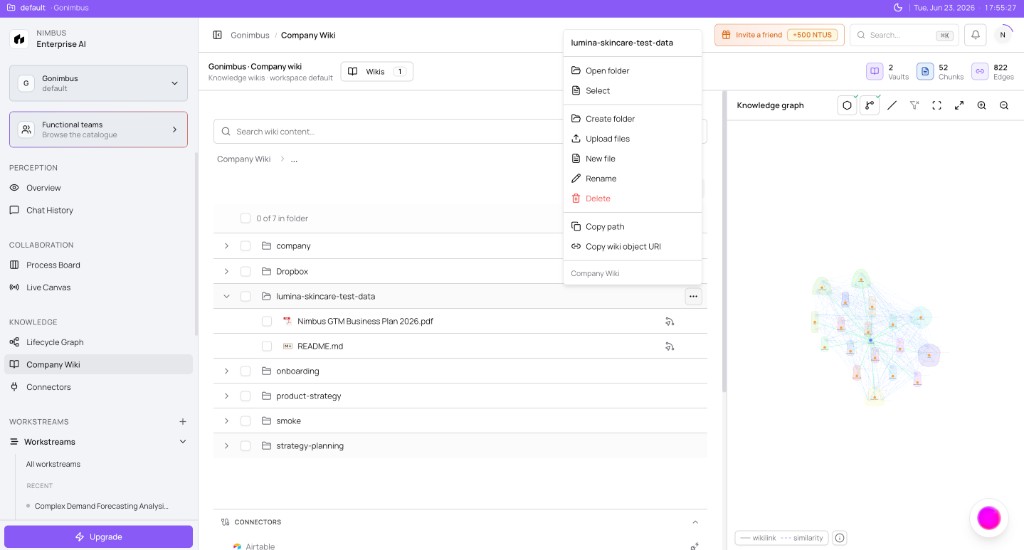This screenshot has height=550, width=1024.
Task: Click the Upgrade button
Action: pyautogui.click(x=99, y=537)
